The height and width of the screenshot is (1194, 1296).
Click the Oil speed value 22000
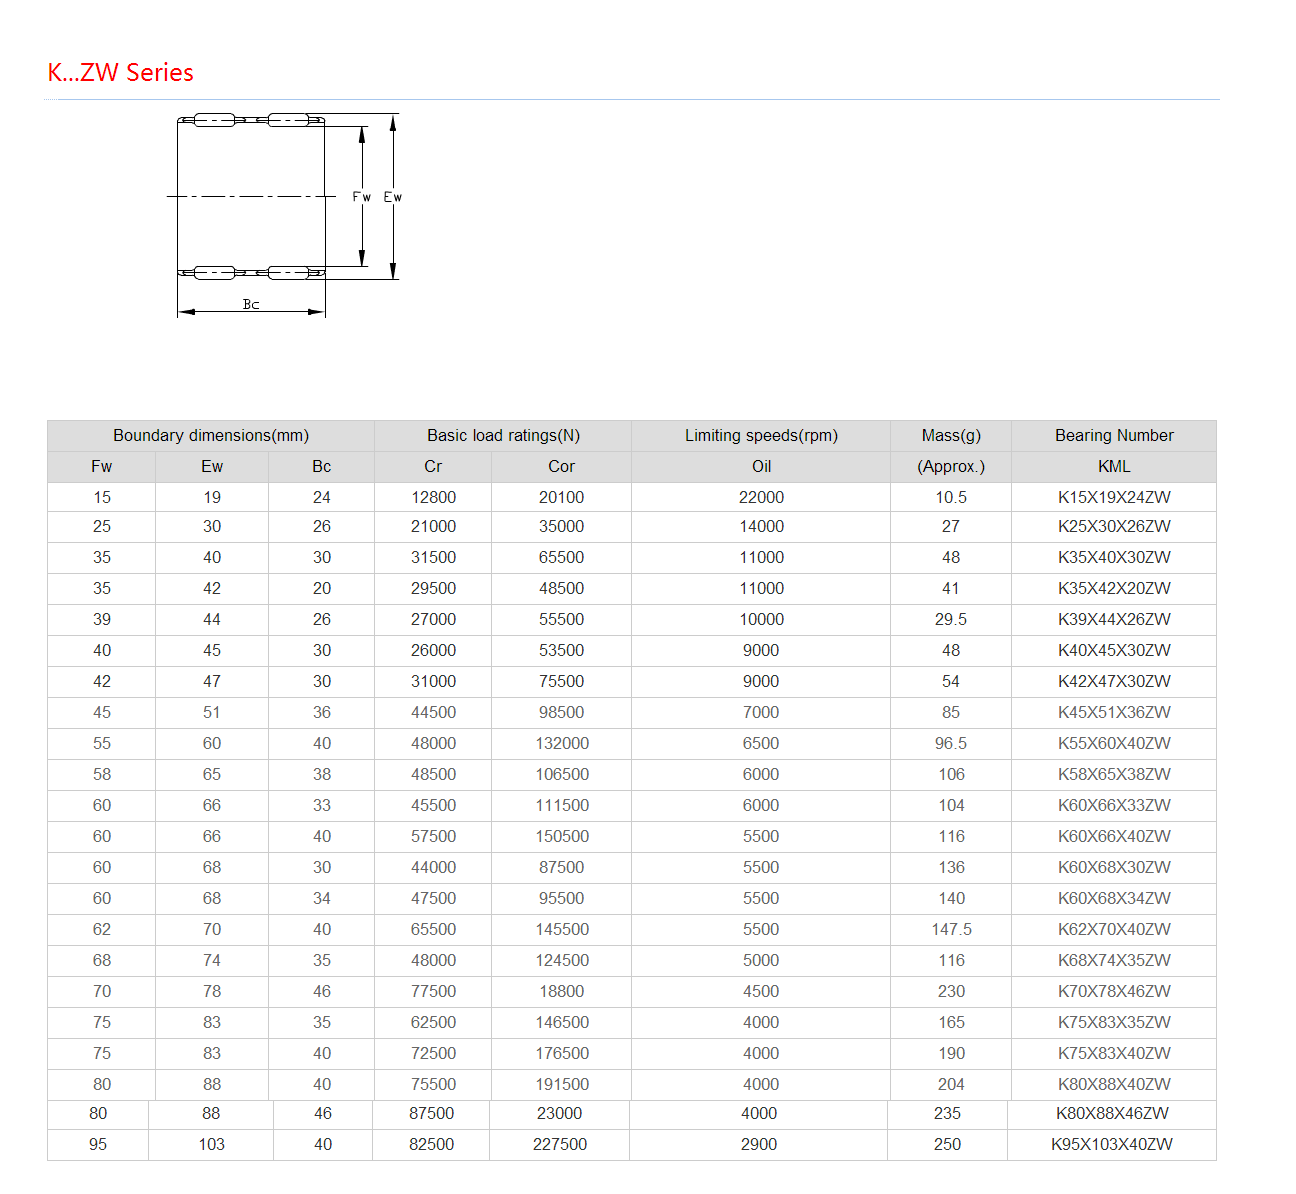tap(761, 497)
